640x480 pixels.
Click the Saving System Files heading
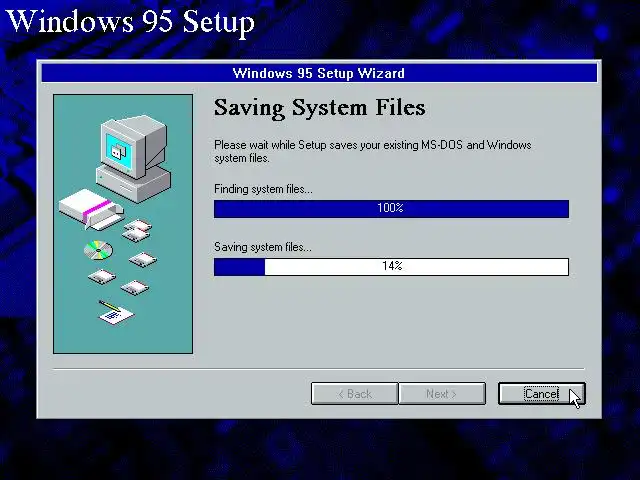(319, 108)
